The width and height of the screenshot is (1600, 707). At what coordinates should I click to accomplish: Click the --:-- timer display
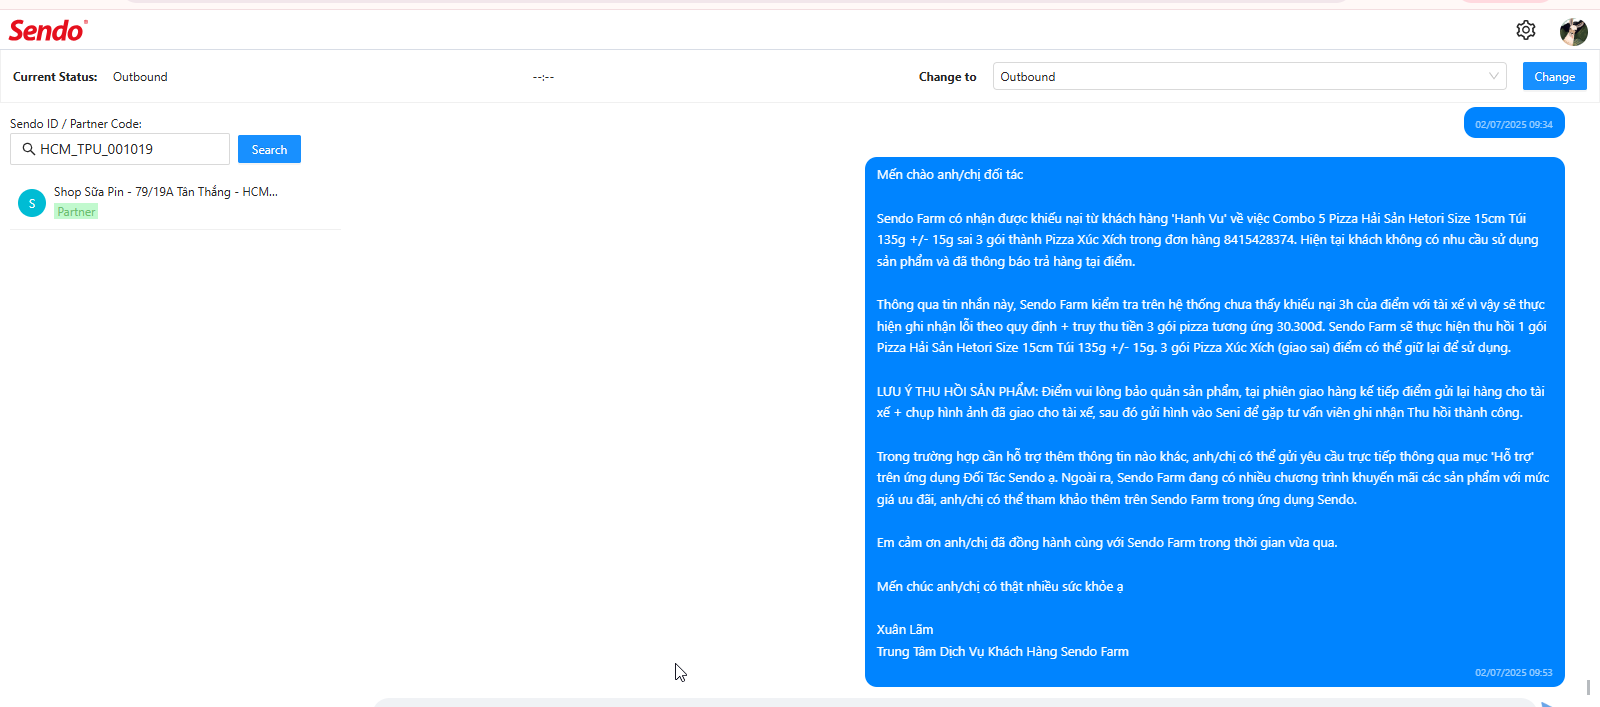tap(543, 77)
